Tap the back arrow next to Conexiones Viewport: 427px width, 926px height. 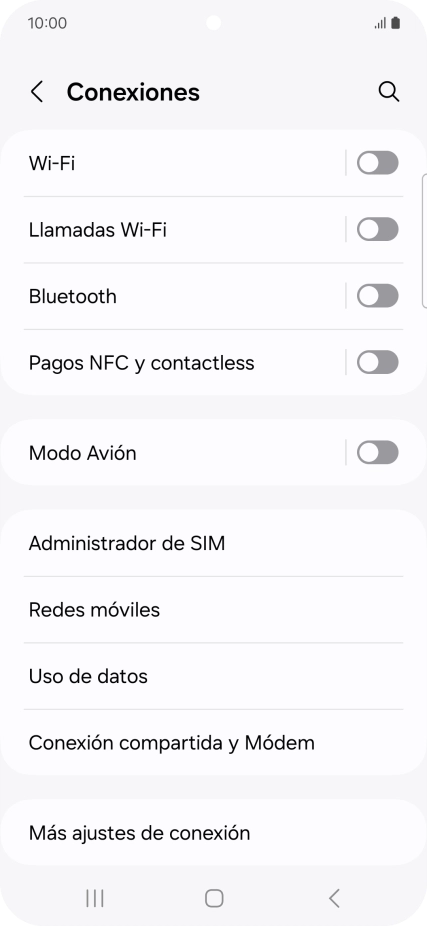pyautogui.click(x=37, y=92)
